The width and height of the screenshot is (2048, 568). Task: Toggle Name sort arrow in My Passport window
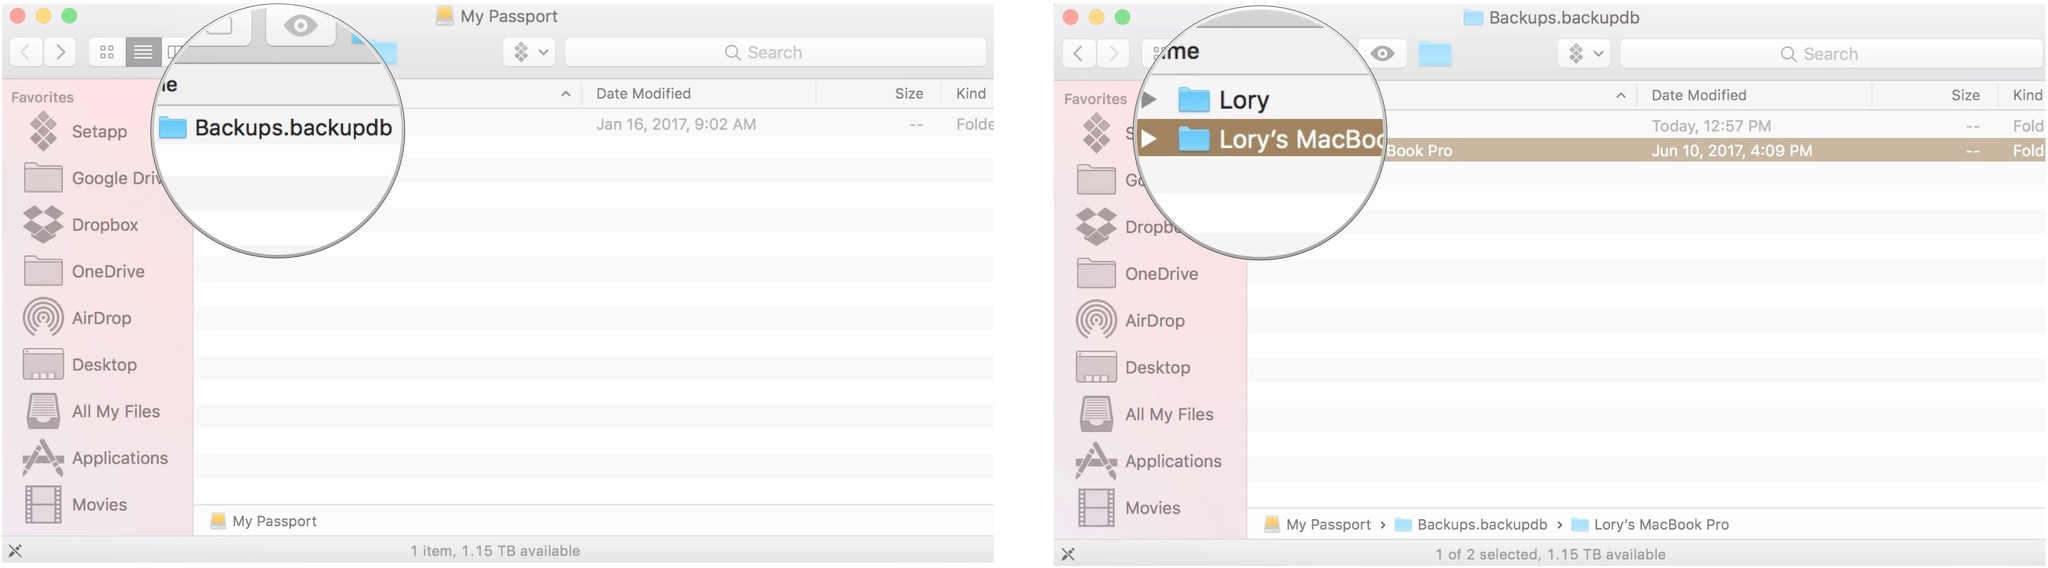565,94
